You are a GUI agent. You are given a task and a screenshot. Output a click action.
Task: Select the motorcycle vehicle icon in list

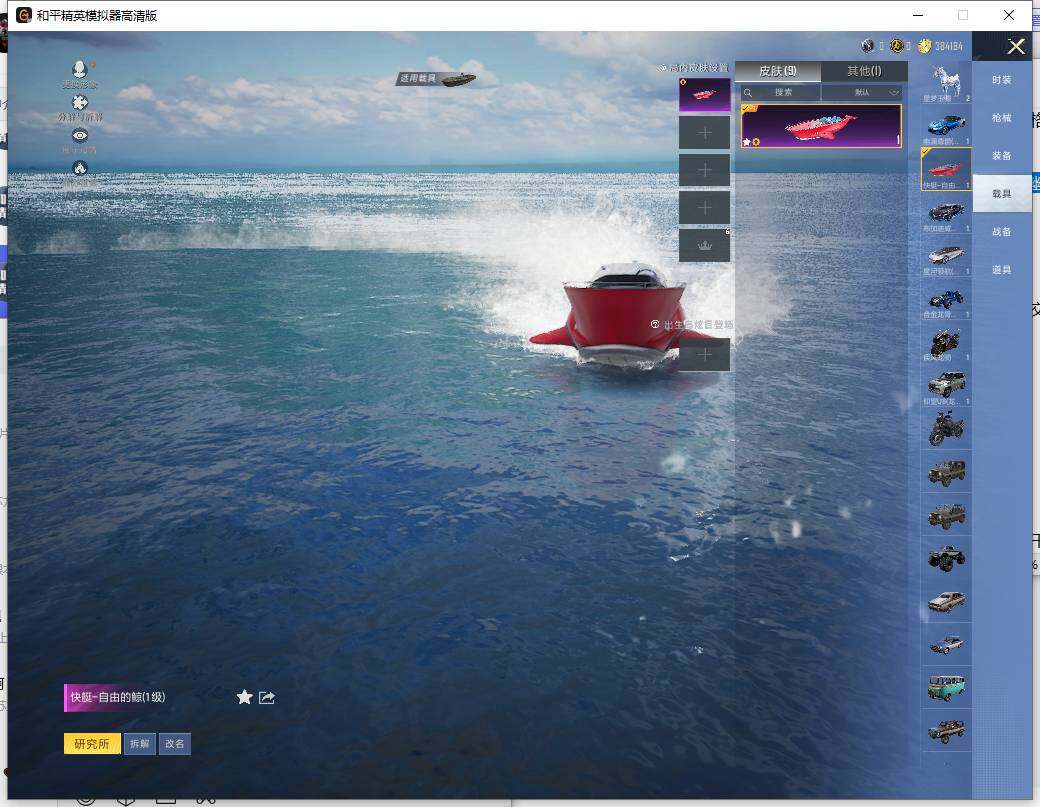click(945, 429)
